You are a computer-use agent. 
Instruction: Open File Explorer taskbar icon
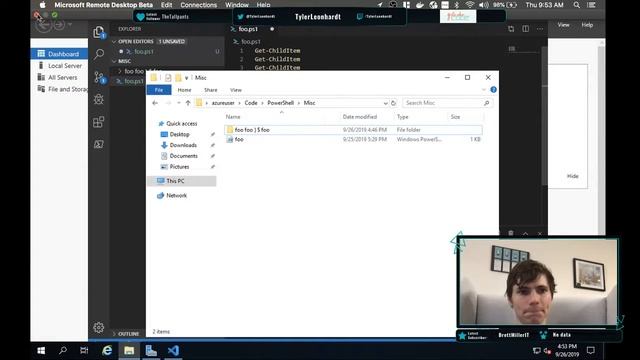(129, 351)
